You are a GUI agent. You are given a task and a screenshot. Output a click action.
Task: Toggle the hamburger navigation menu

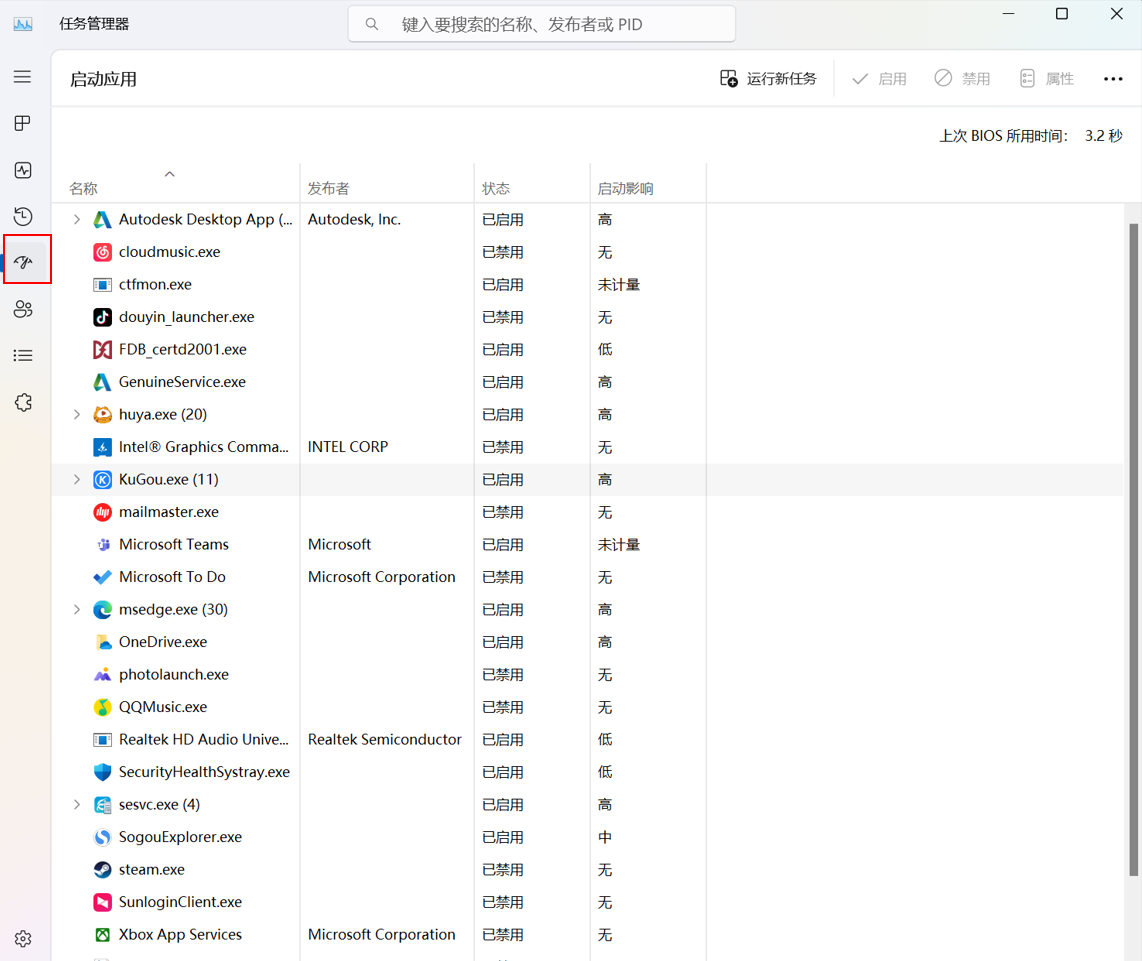pos(23,77)
